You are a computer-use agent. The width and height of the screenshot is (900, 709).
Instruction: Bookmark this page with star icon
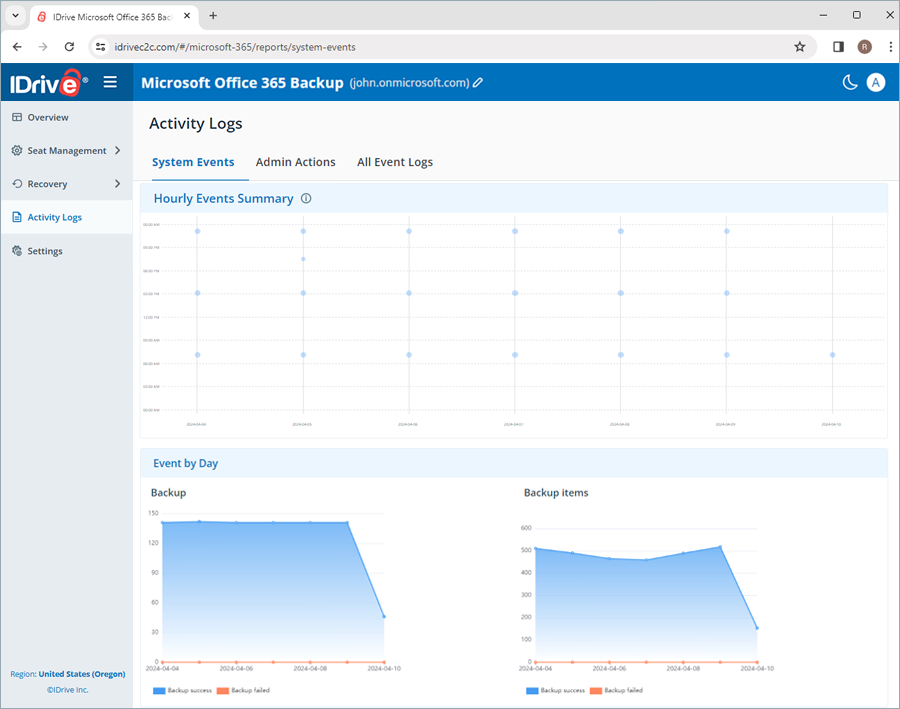click(x=799, y=47)
